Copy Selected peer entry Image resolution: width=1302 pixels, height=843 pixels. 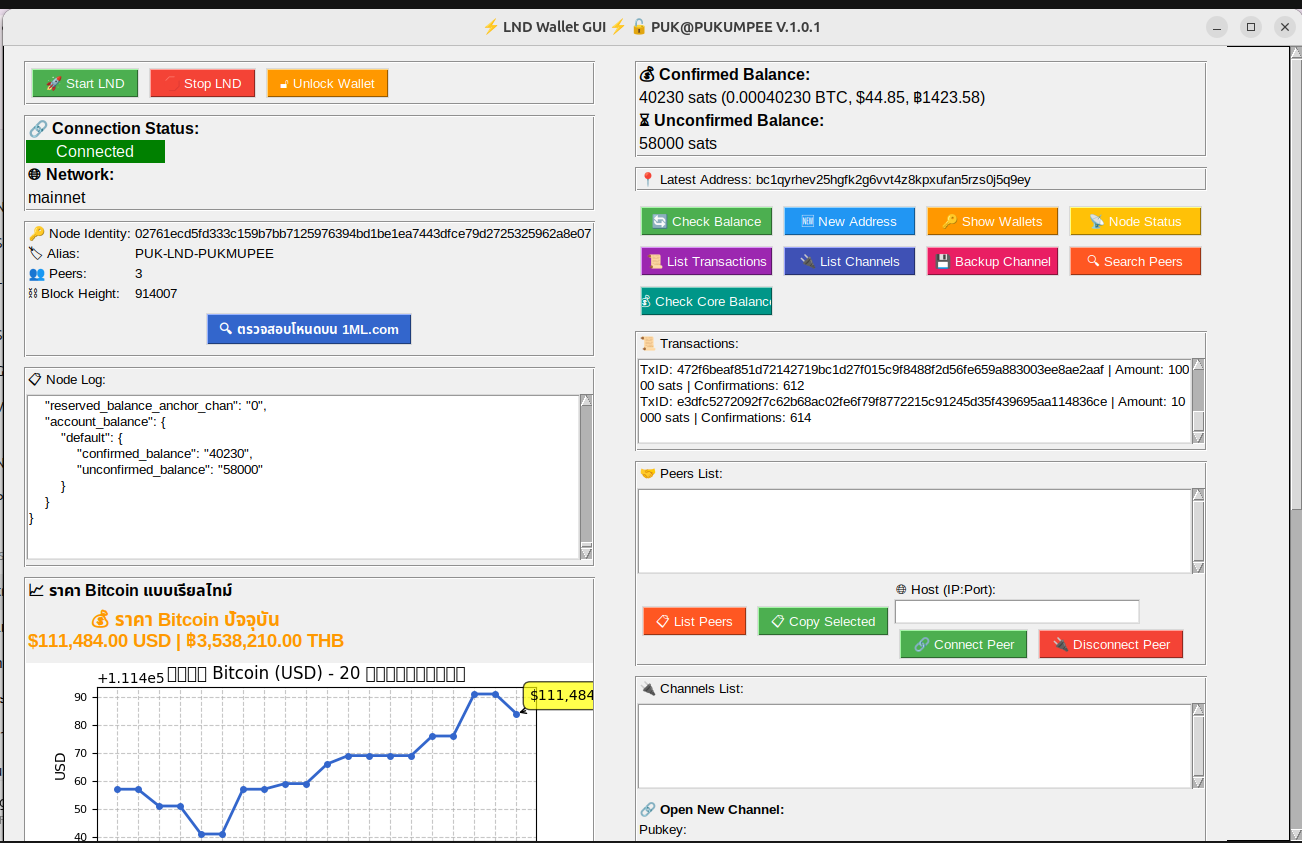point(823,621)
